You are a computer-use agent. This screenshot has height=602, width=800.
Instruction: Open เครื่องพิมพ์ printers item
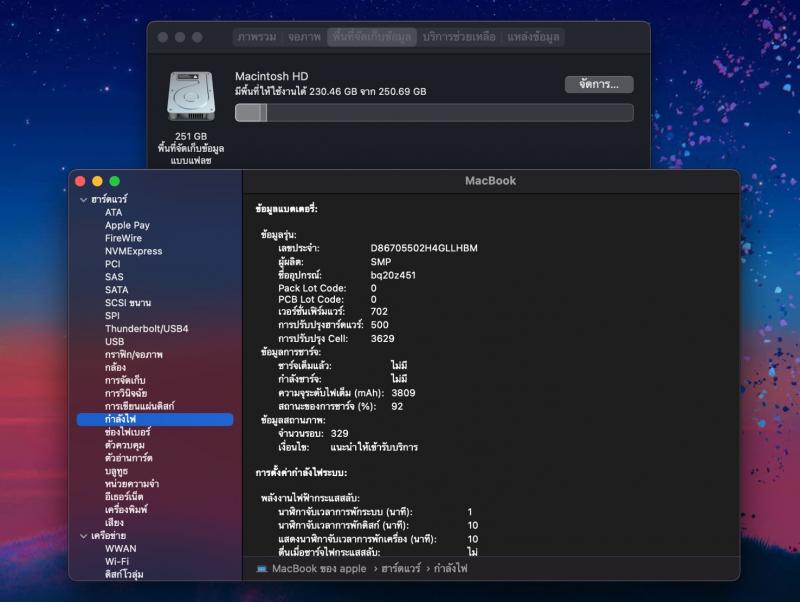click(126, 510)
